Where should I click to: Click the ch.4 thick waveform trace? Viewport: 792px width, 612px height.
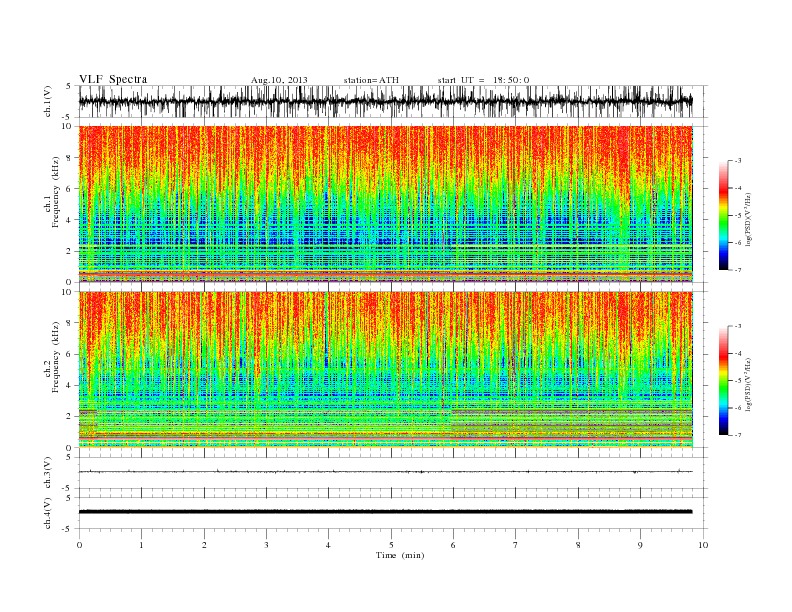[x=386, y=512]
